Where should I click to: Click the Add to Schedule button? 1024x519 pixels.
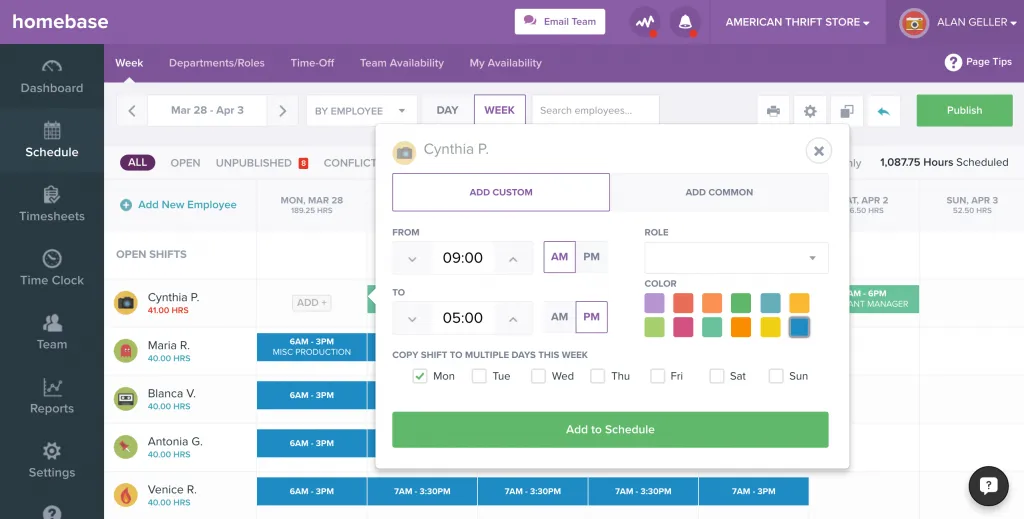pos(610,429)
